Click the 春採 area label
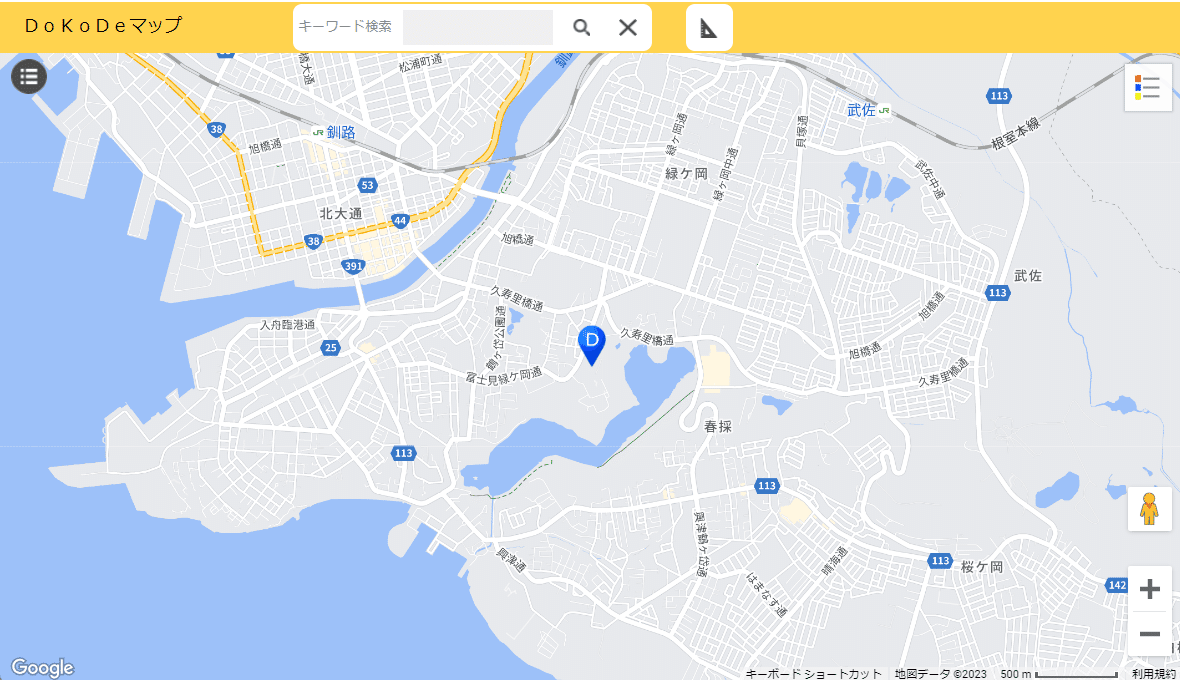 click(x=718, y=427)
